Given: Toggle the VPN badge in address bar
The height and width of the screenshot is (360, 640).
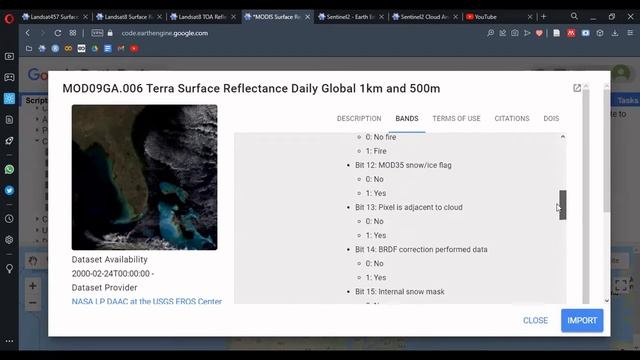Looking at the screenshot, I should coord(97,33).
